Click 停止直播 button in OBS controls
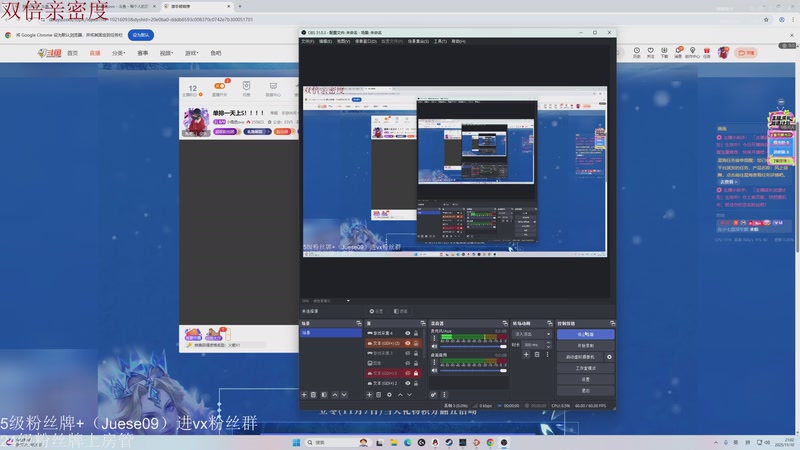Screen dimensions: 800x450 586,334
